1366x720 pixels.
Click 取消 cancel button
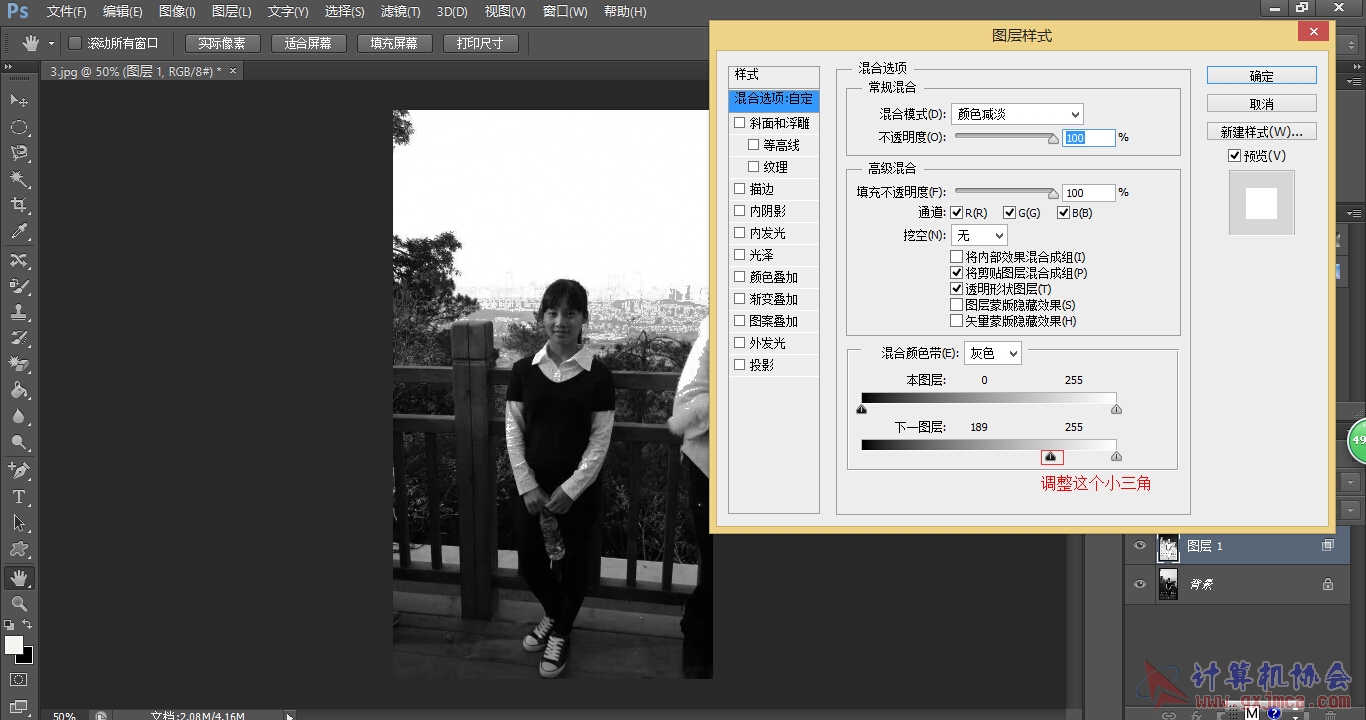point(1262,104)
